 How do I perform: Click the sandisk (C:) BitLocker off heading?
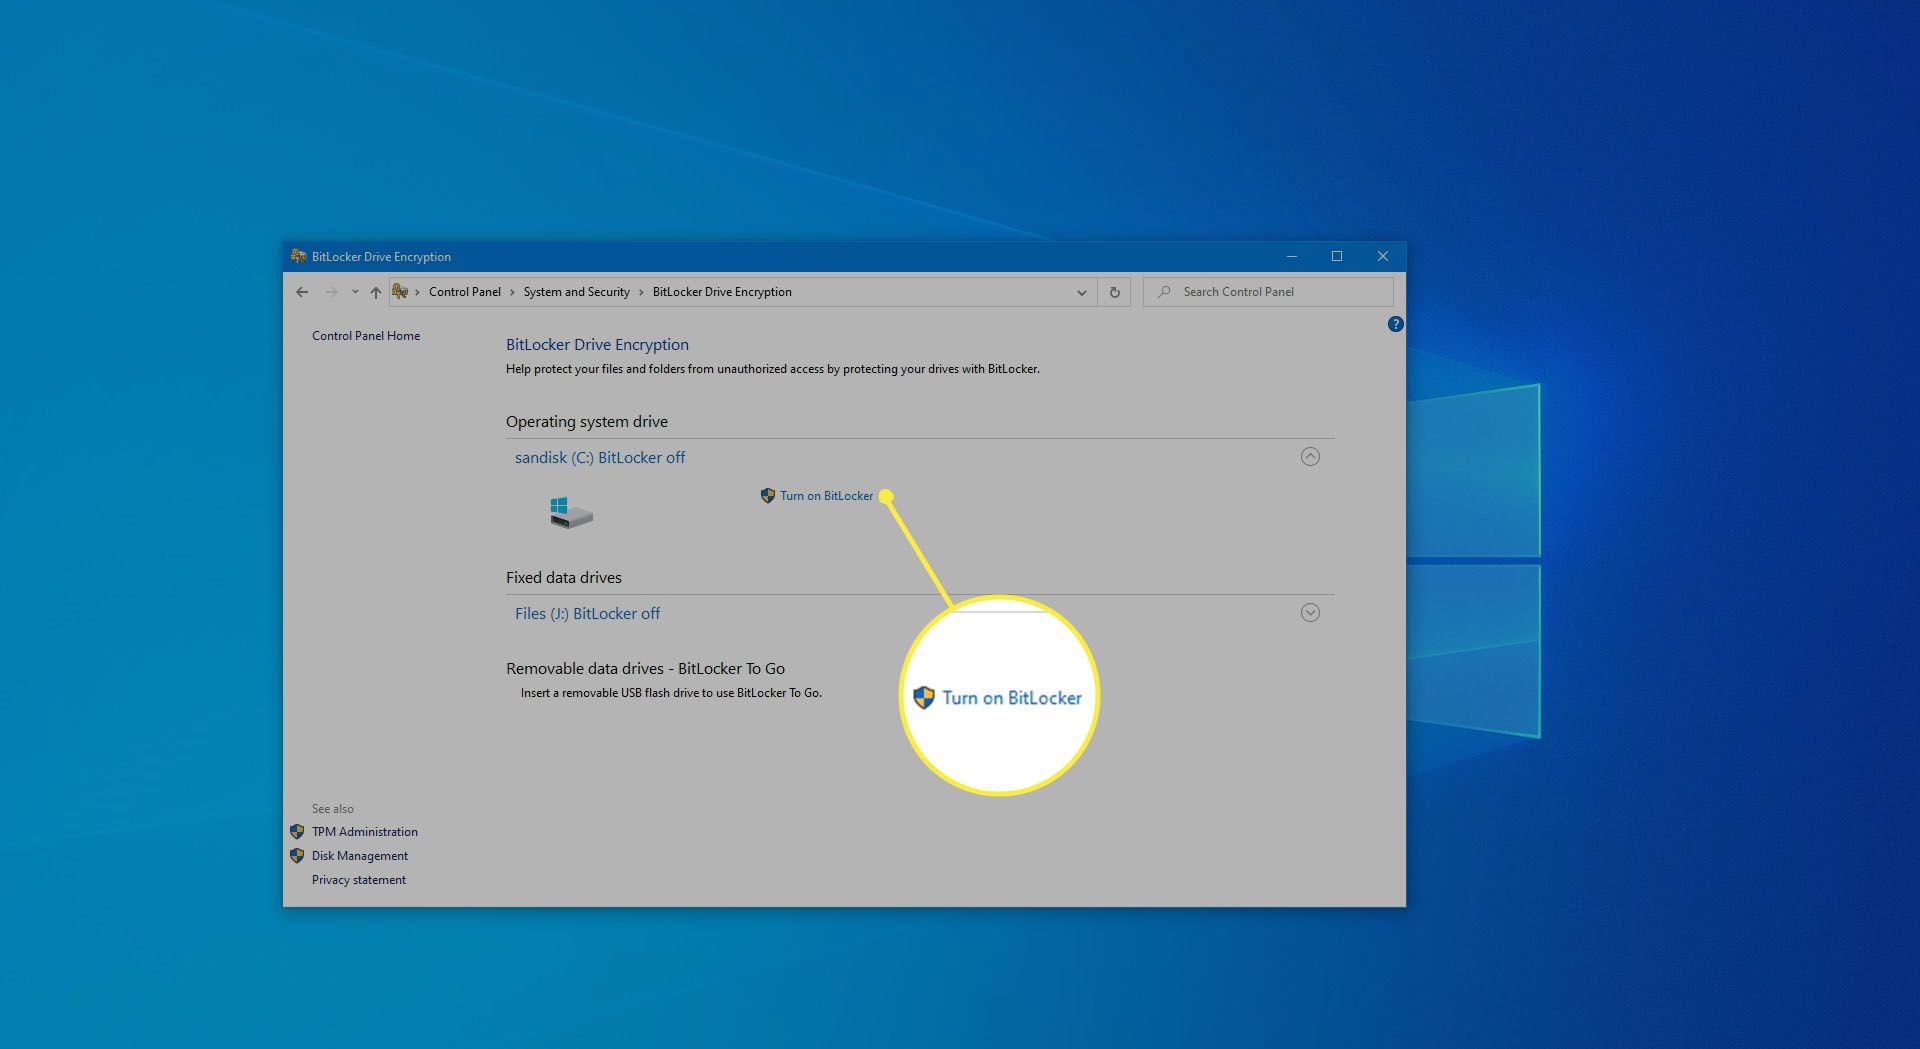(600, 457)
